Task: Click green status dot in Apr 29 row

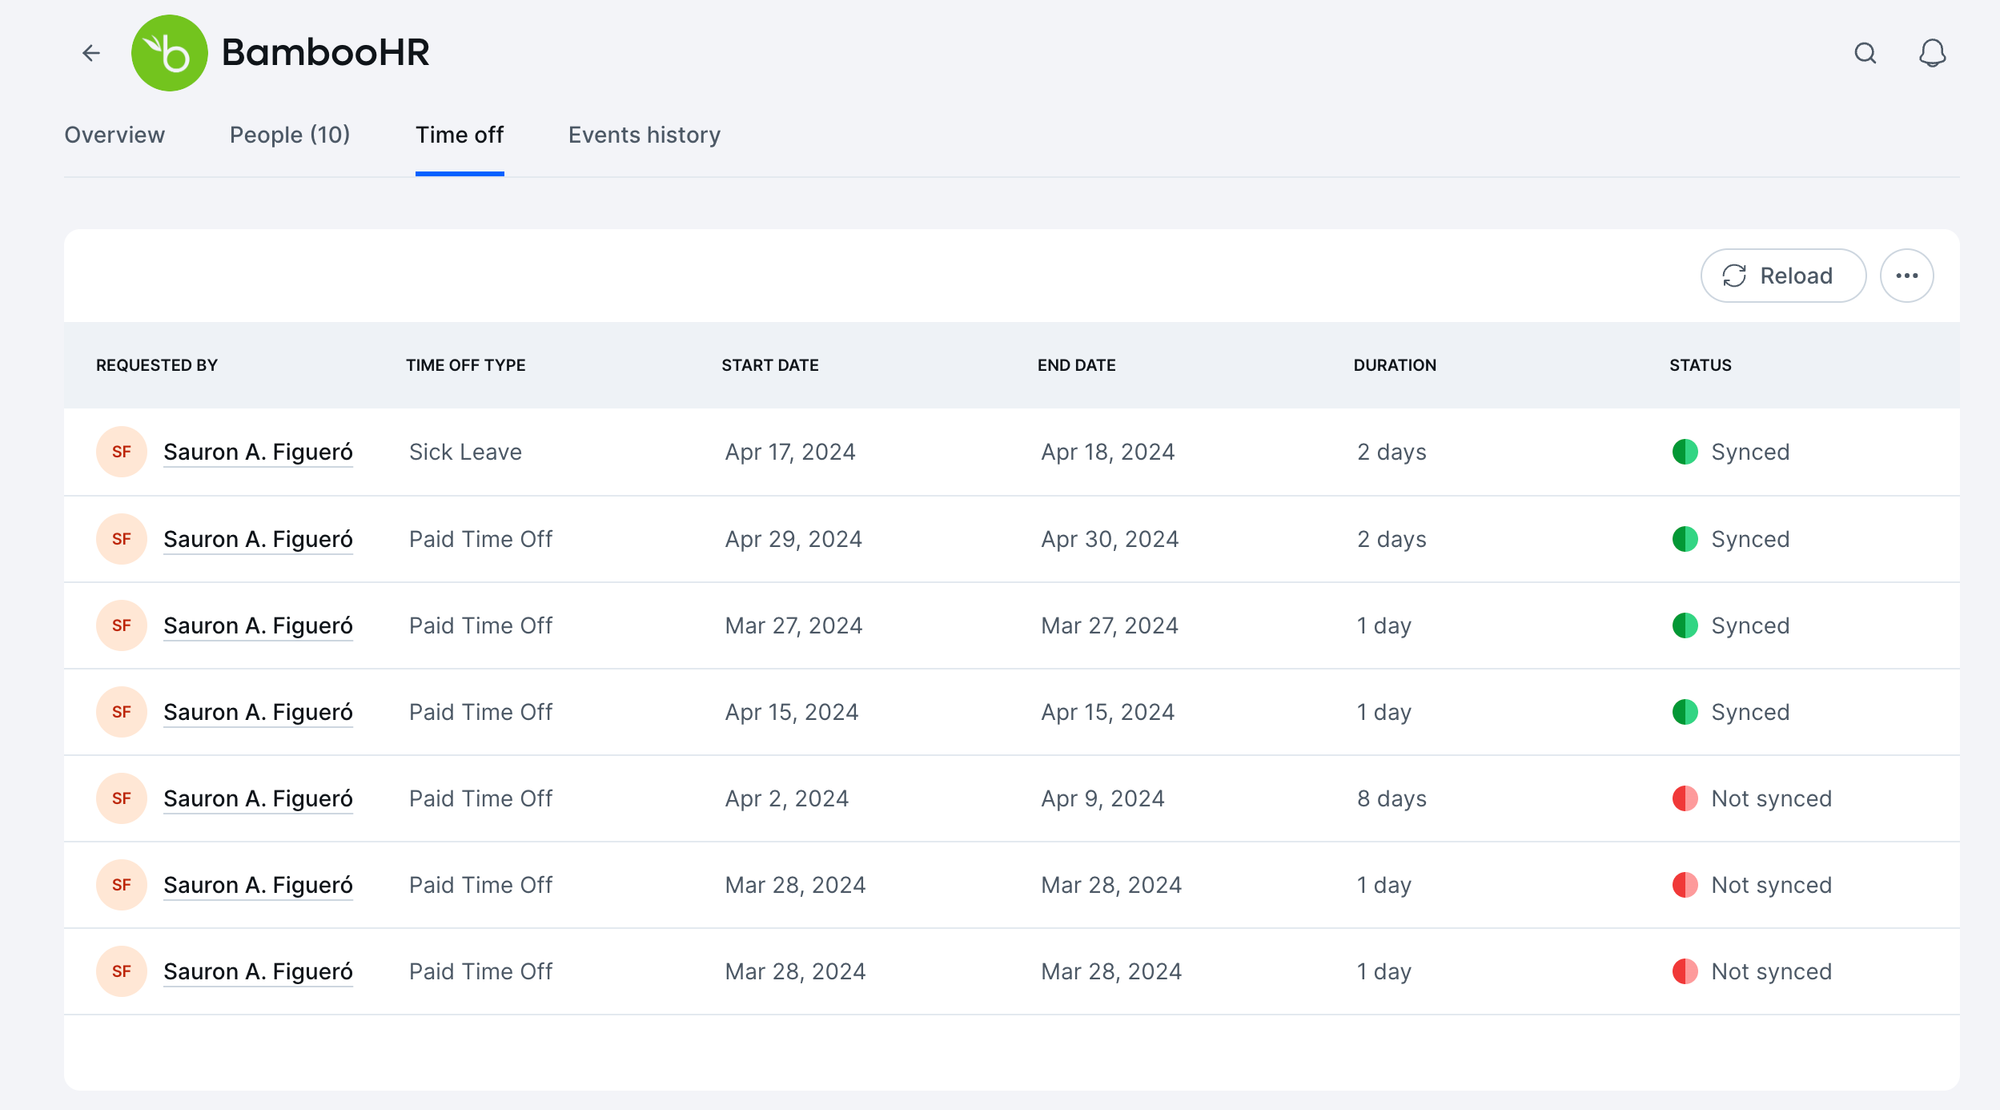Action: coord(1685,539)
